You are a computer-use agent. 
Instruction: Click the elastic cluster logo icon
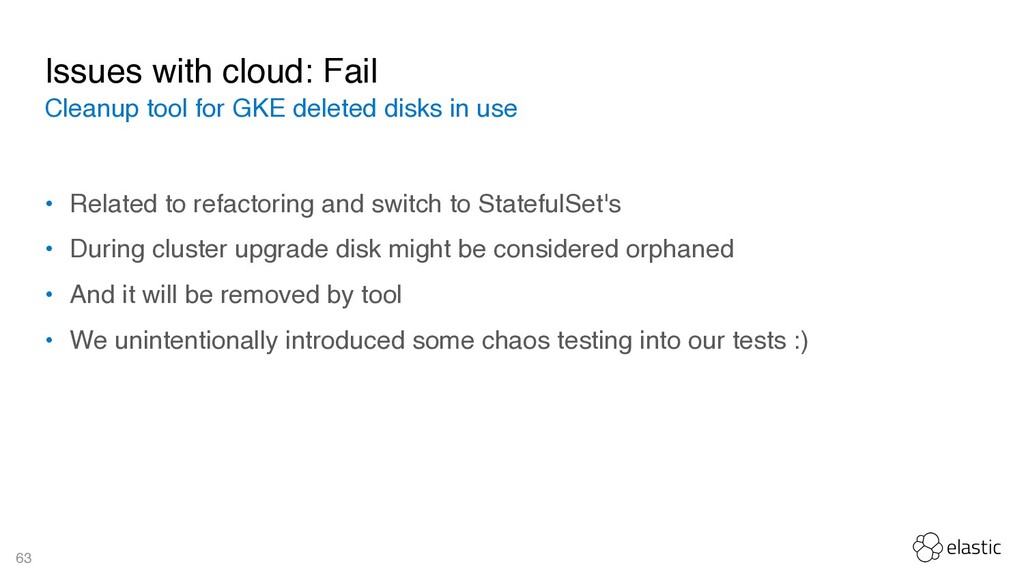pyautogui.click(x=927, y=547)
